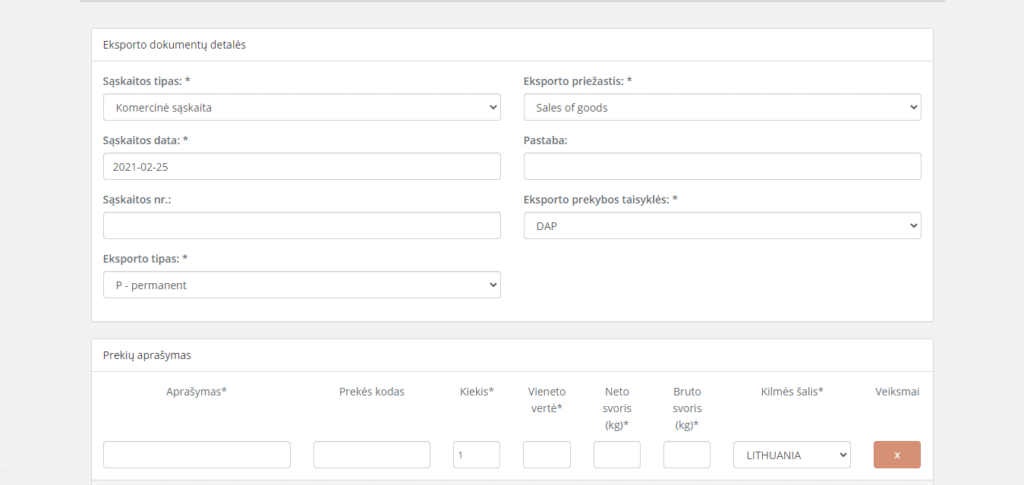Click the Eksporto dokumentų detalės panel heading

(174, 45)
